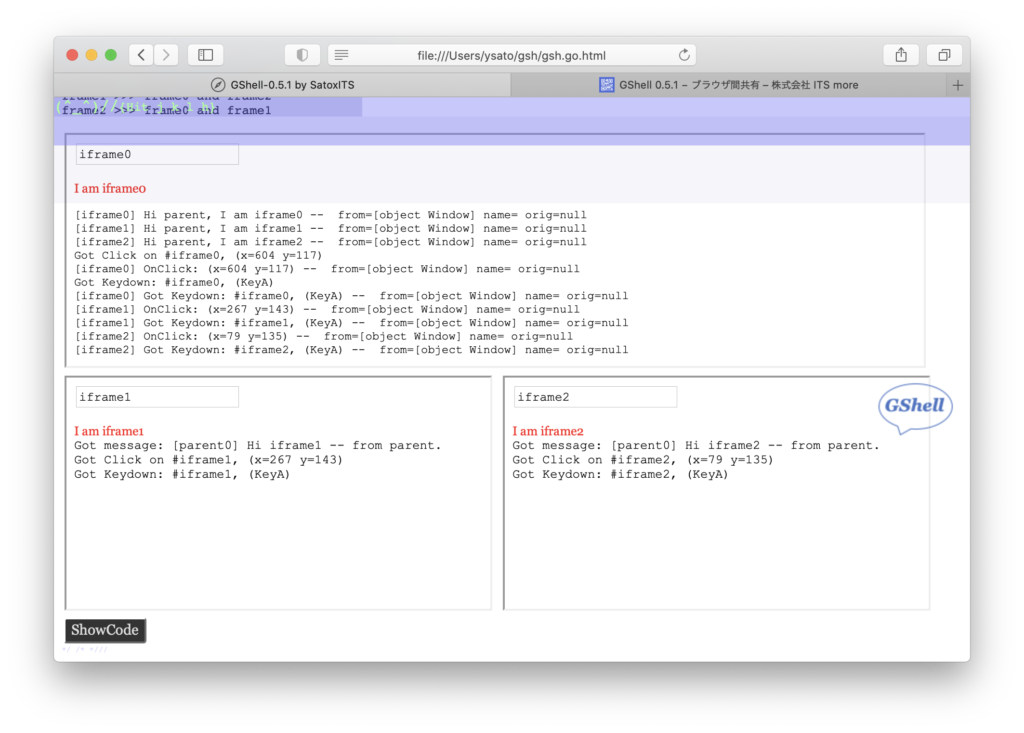This screenshot has width=1024, height=733.
Task: Open a new tab with plus button
Action: point(958,85)
